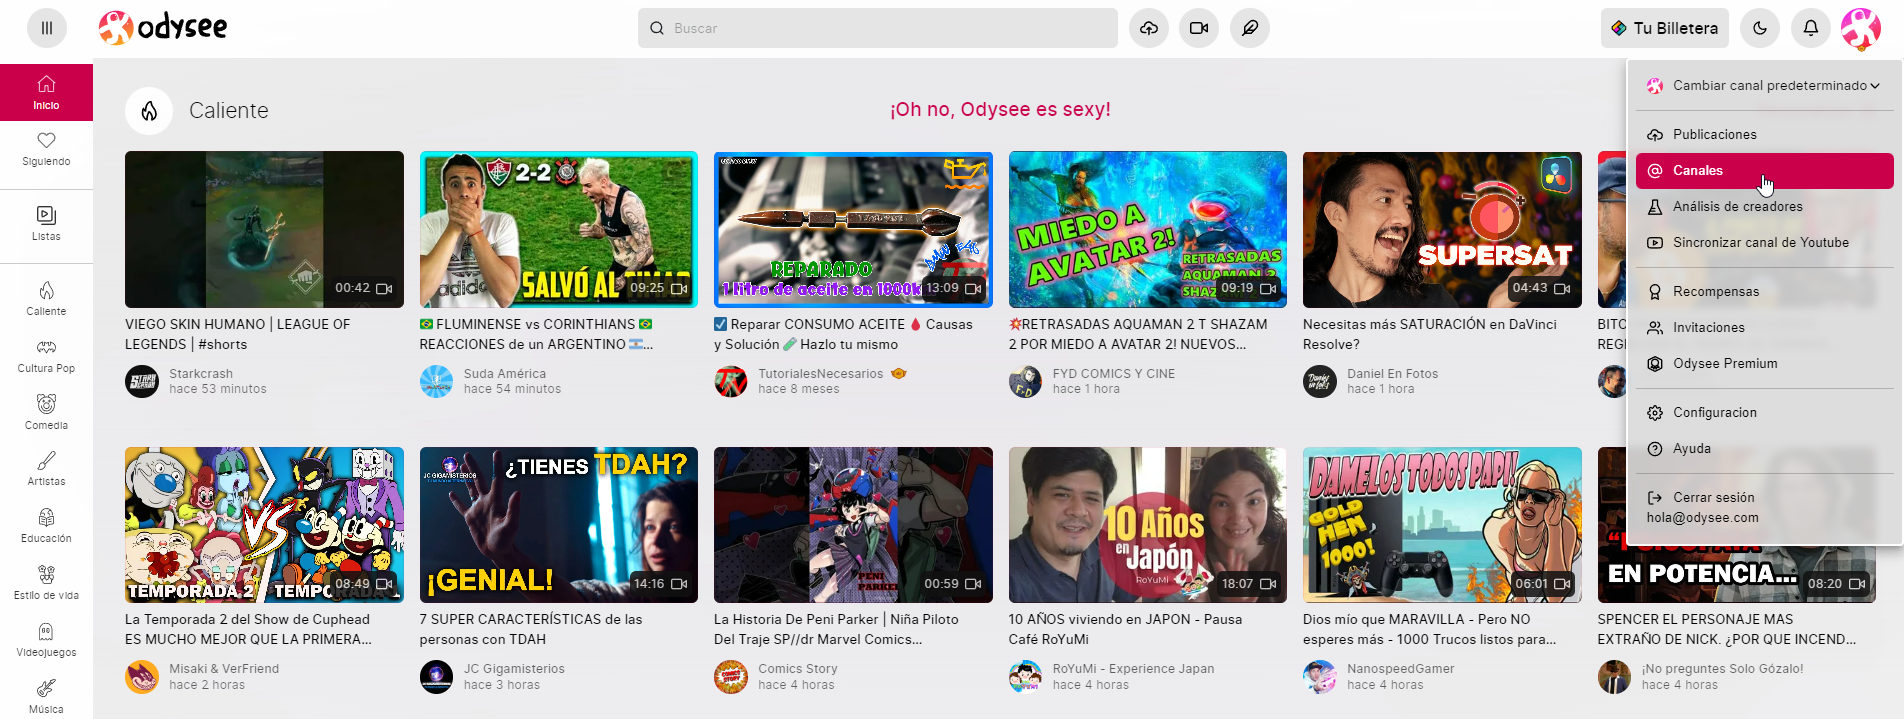Screen dimensions: 1904x719
Task: Open the 10 Años en Japón thumbnail
Action: pos(1148,525)
